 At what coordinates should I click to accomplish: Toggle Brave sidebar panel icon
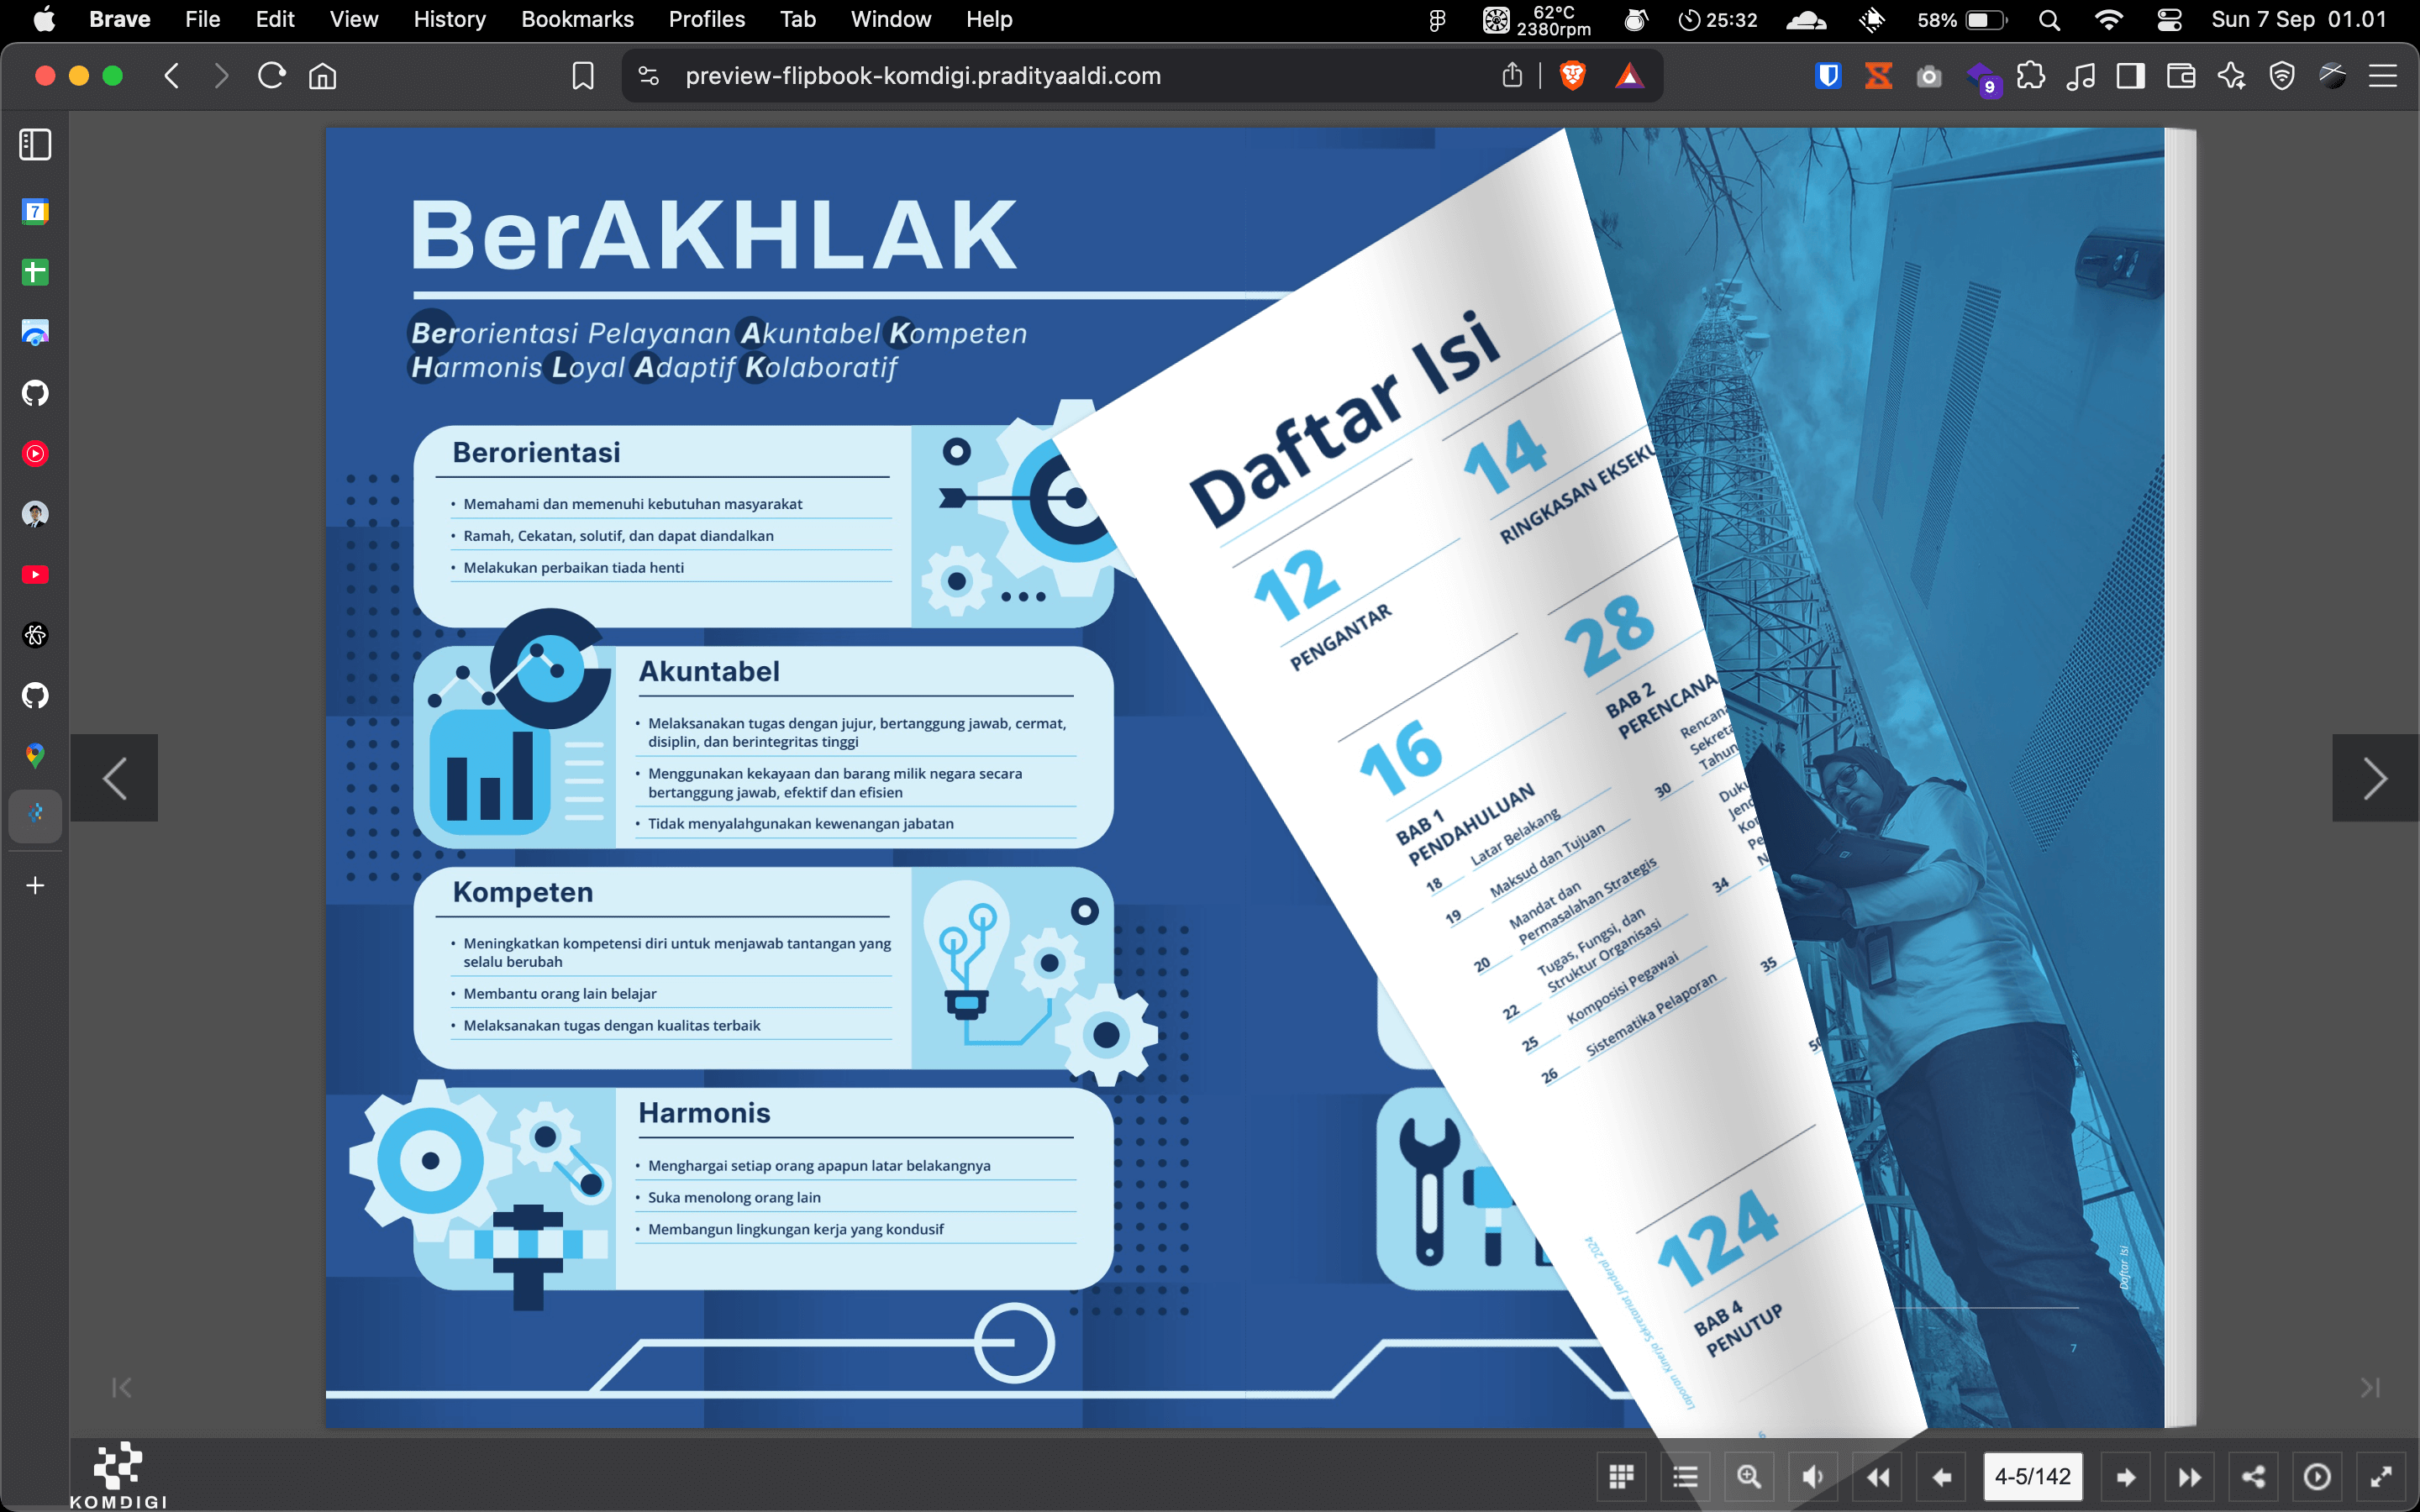click(2130, 76)
